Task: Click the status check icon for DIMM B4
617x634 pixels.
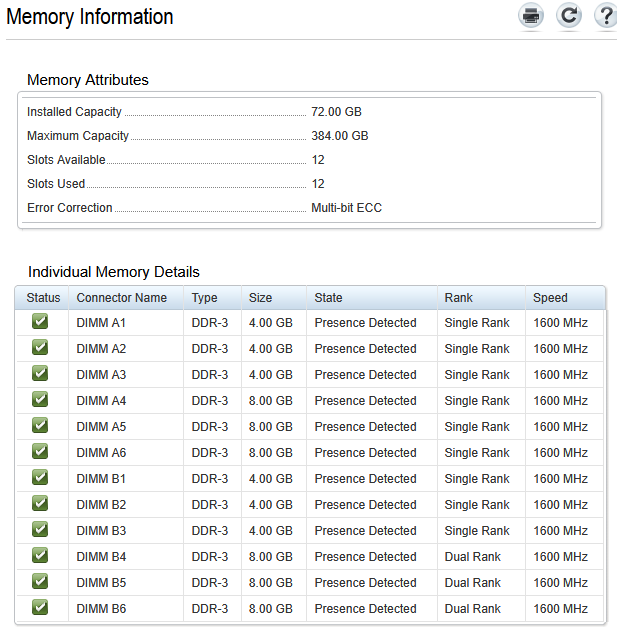Action: point(40,556)
